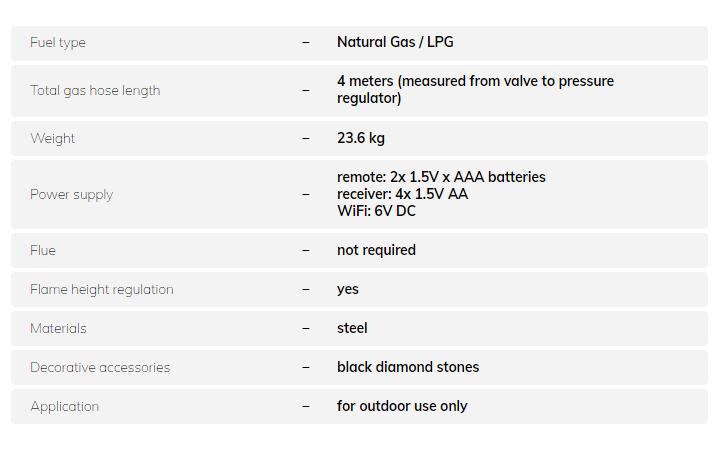
Task: Click the "Total gas hose length" label
Action: tap(95, 90)
